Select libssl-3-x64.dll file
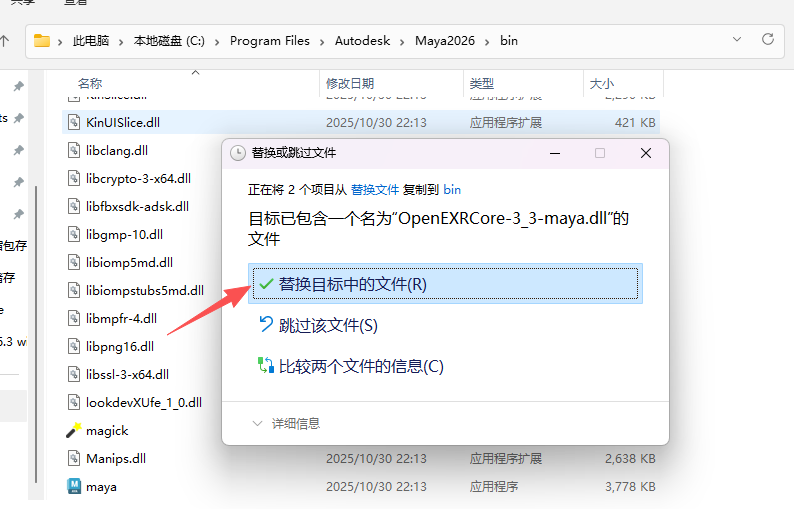 [127, 374]
